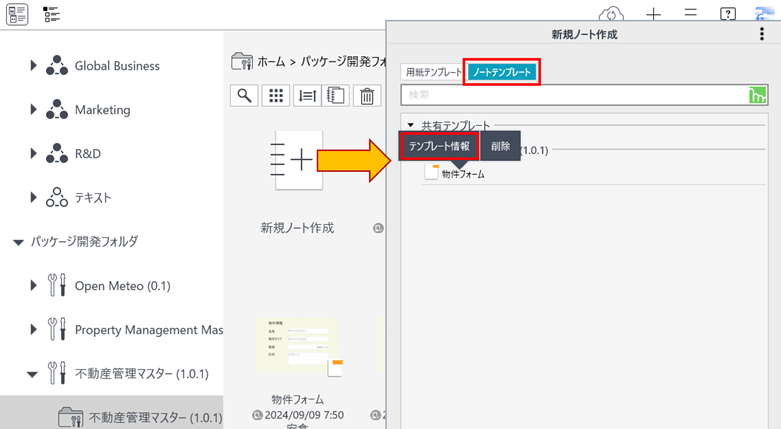Click the cloud sync icon

(x=611, y=13)
